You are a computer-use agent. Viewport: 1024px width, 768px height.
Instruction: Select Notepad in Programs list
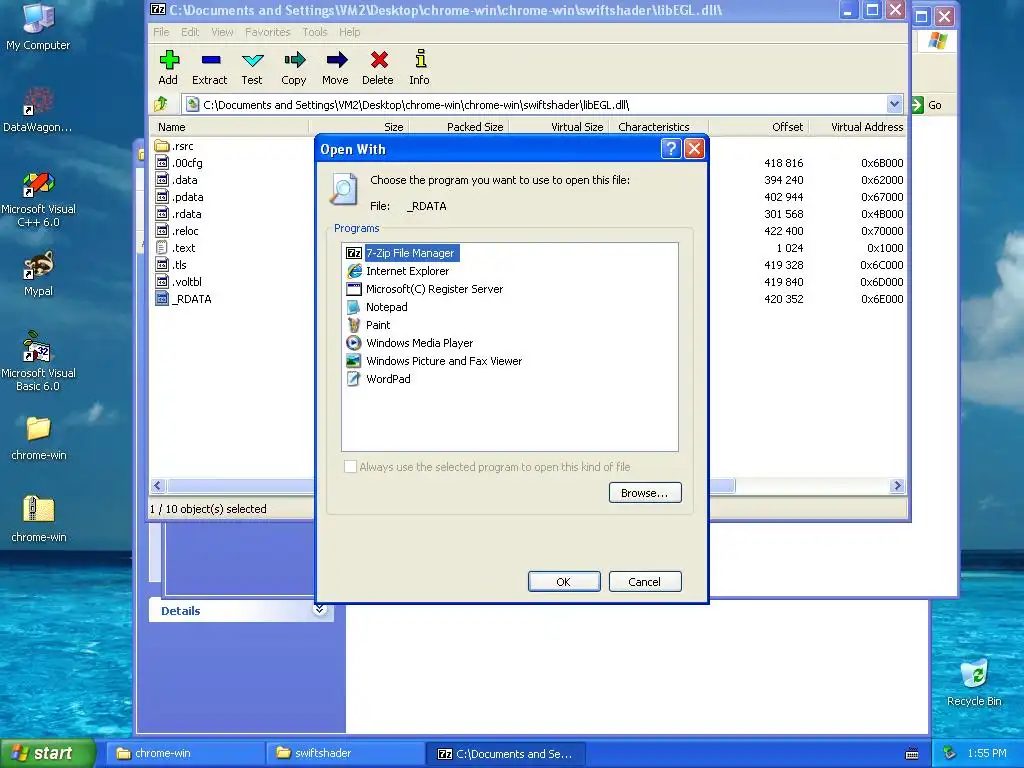[377, 307]
